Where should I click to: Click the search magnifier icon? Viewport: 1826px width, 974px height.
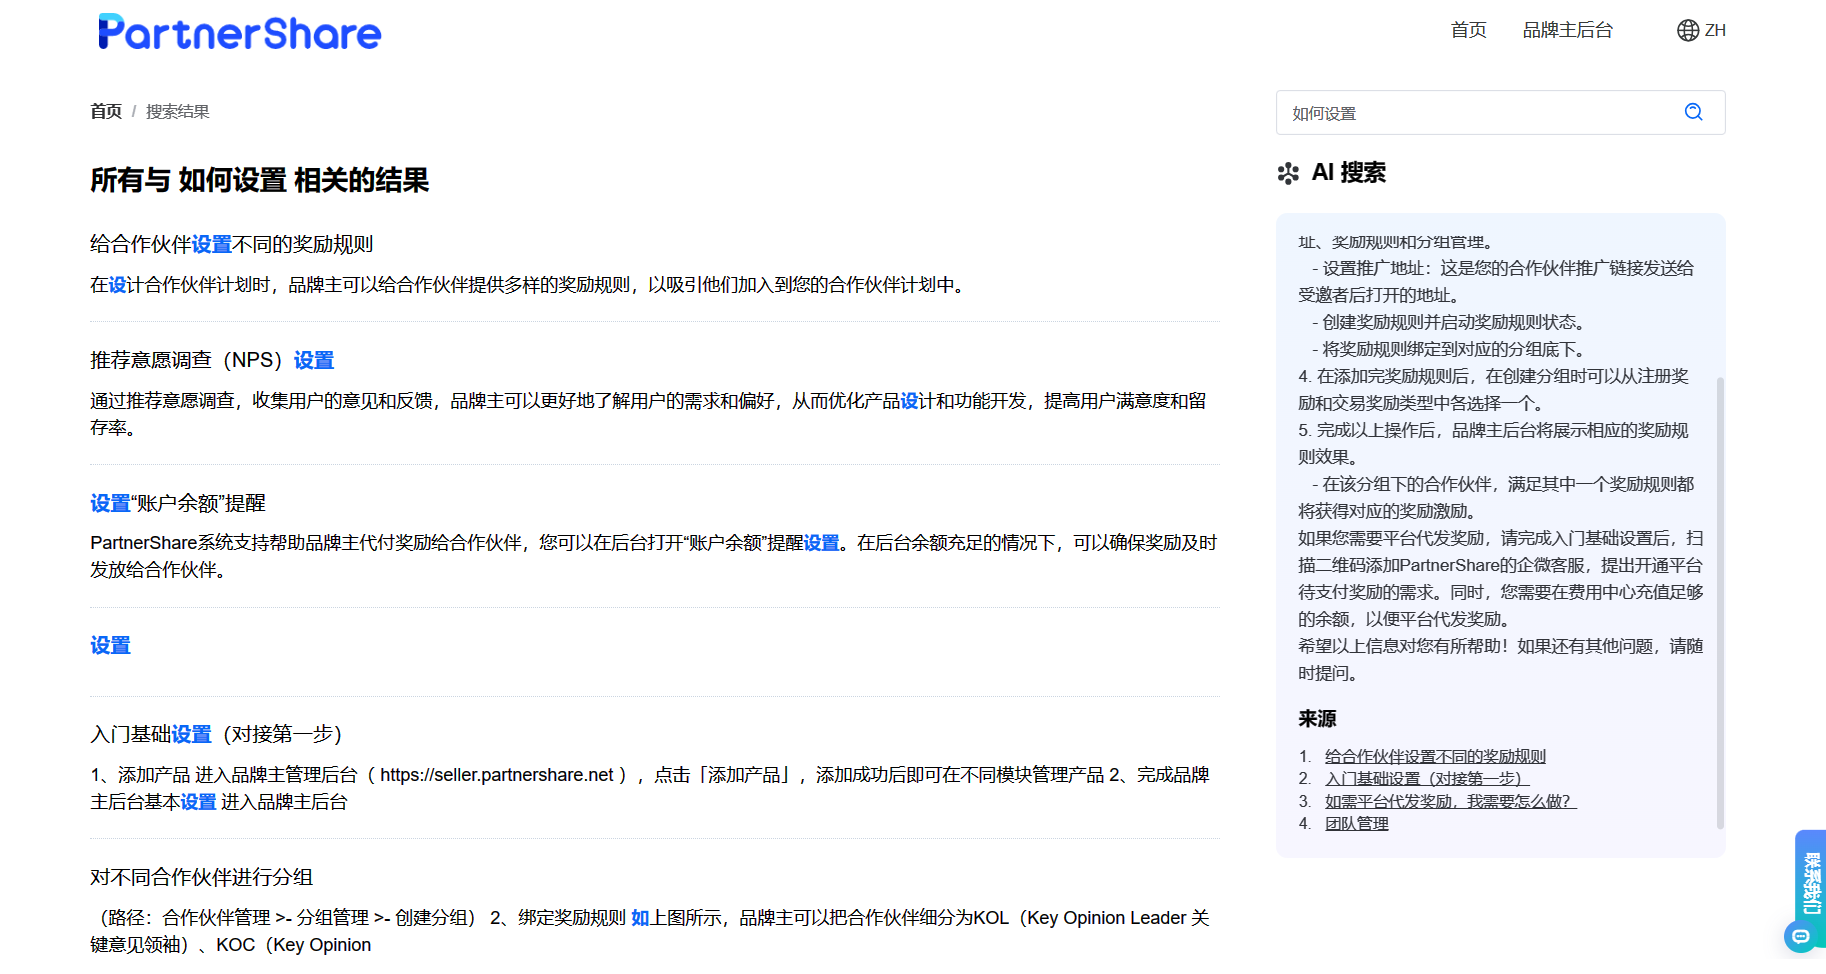pos(1693,112)
